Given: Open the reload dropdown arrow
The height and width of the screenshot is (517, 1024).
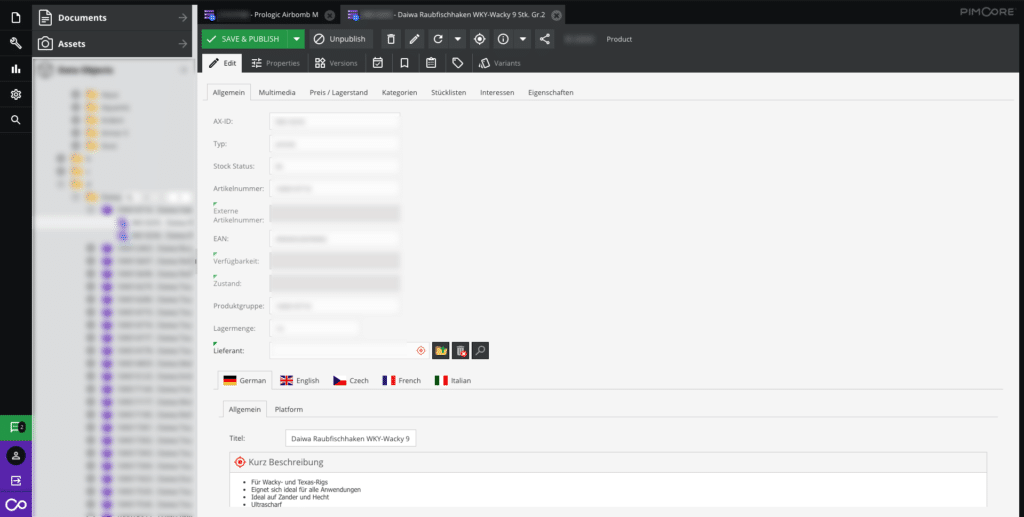Looking at the screenshot, I should coord(457,39).
